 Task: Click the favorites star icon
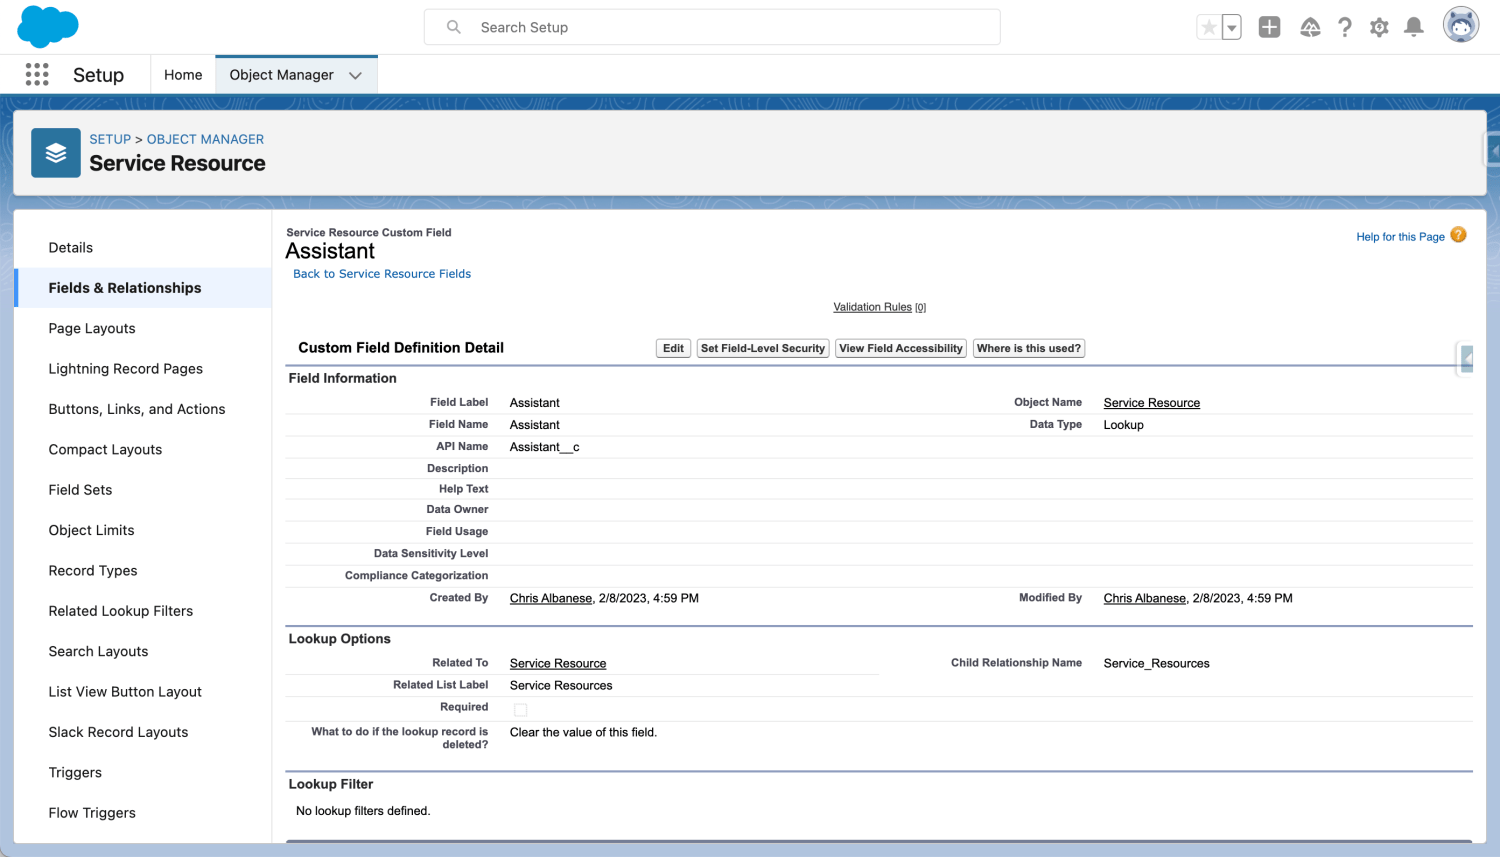click(1207, 27)
